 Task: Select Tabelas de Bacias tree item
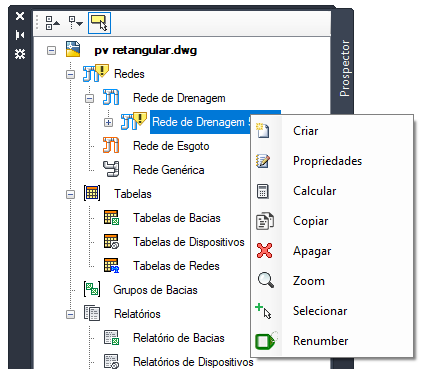click(x=177, y=218)
